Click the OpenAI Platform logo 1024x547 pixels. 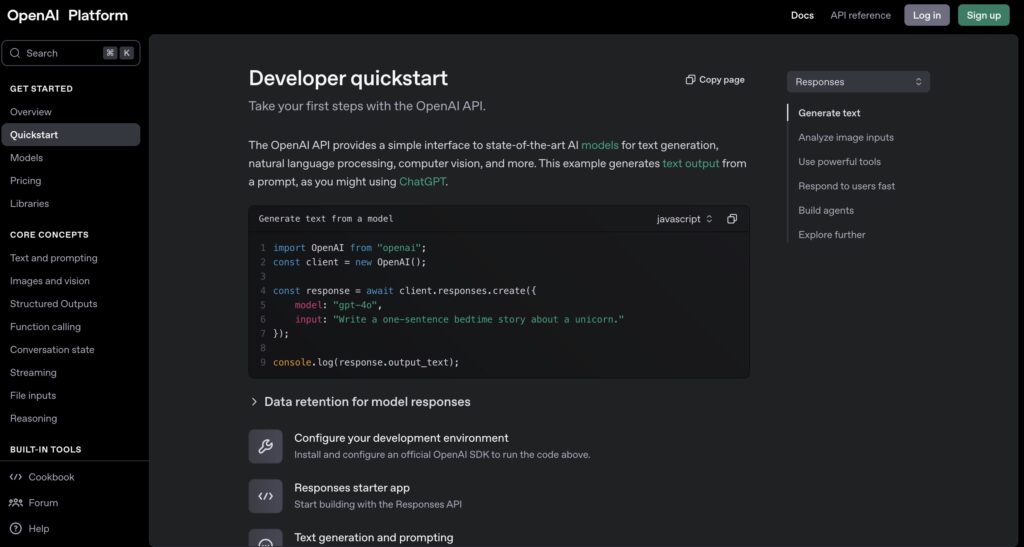click(67, 16)
